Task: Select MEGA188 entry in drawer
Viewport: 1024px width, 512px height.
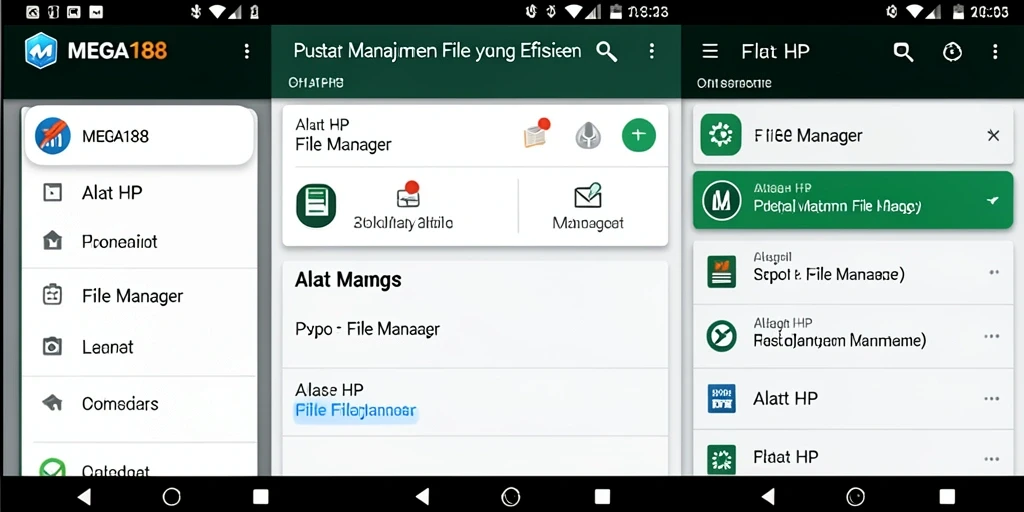Action: (x=138, y=136)
